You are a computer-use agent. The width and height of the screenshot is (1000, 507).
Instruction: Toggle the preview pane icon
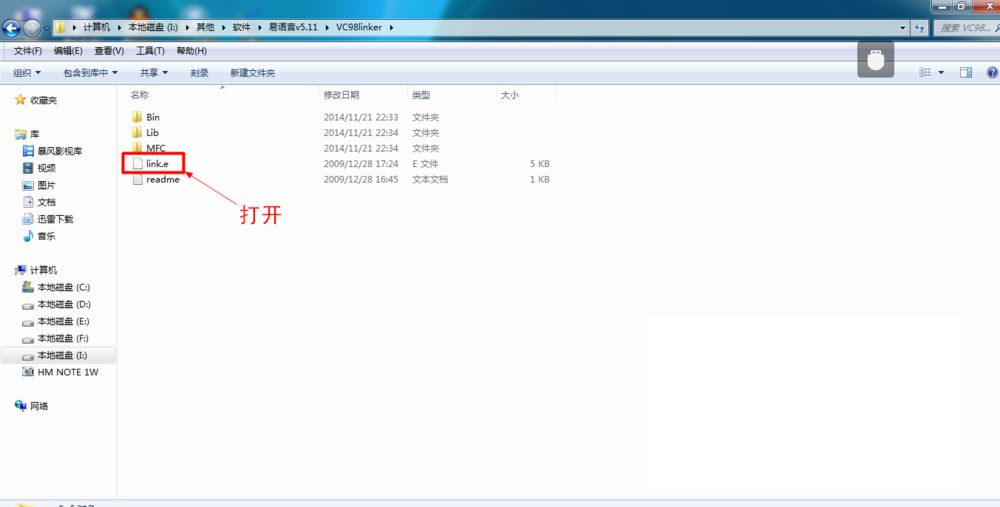(966, 73)
